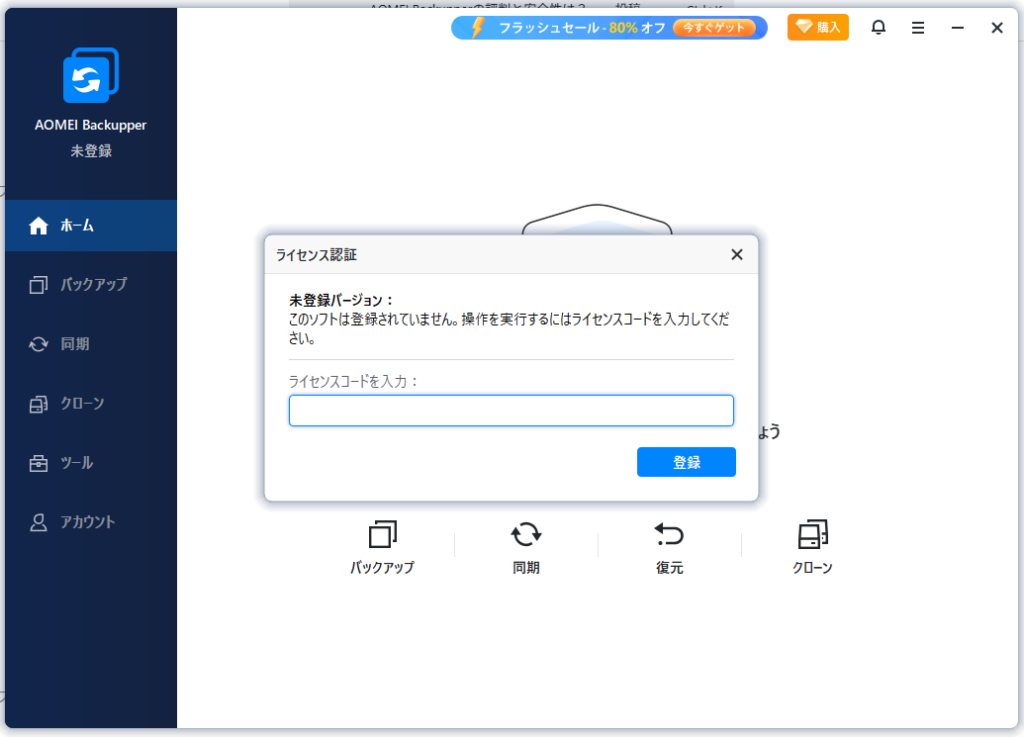The height and width of the screenshot is (737, 1024).
Task: Click the バックアップ icon on the home page
Action: pos(383,534)
